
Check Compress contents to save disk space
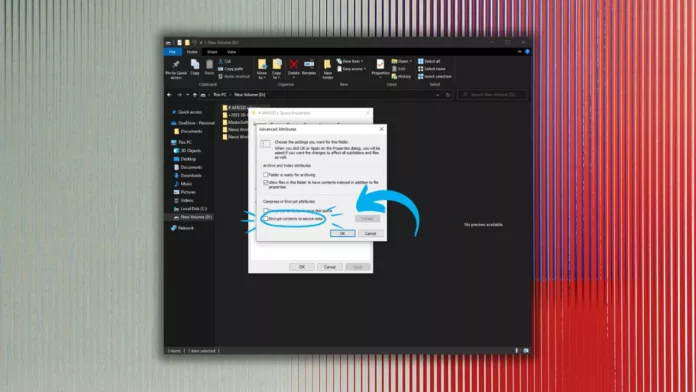266,211
